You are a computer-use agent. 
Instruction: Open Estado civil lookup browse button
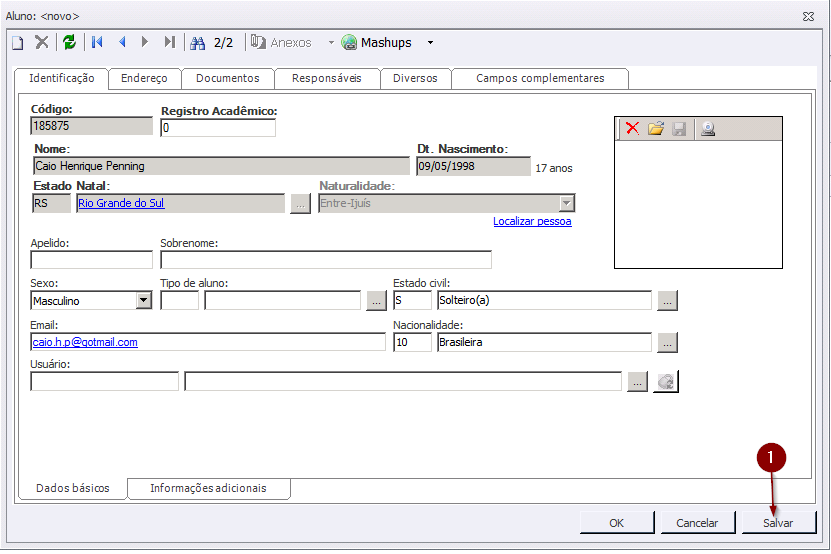click(668, 300)
